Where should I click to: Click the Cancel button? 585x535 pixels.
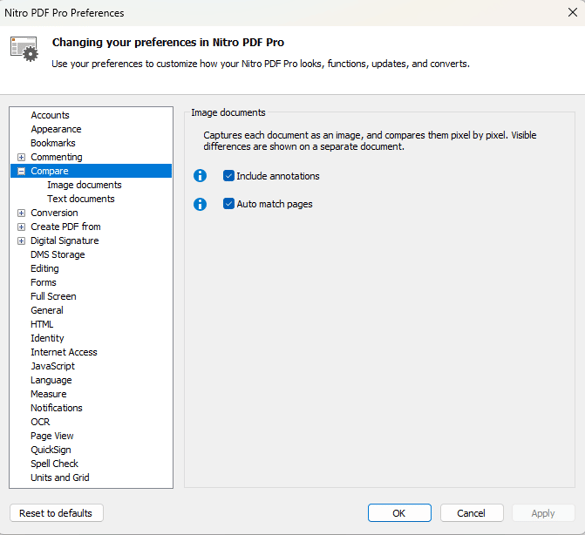tap(472, 513)
